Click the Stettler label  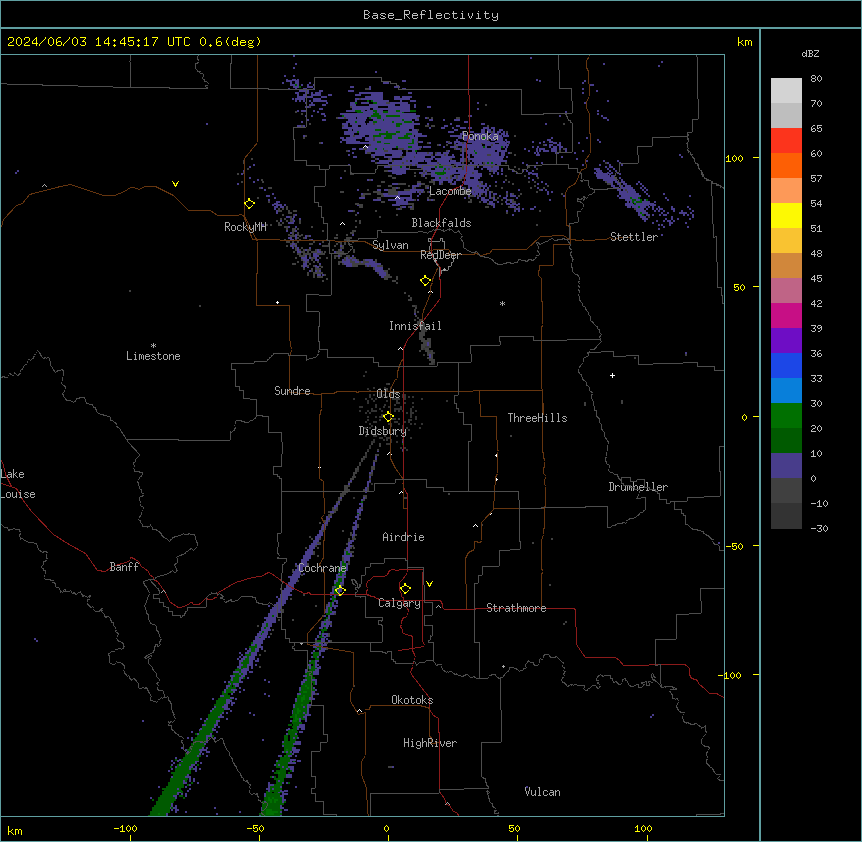coord(634,237)
